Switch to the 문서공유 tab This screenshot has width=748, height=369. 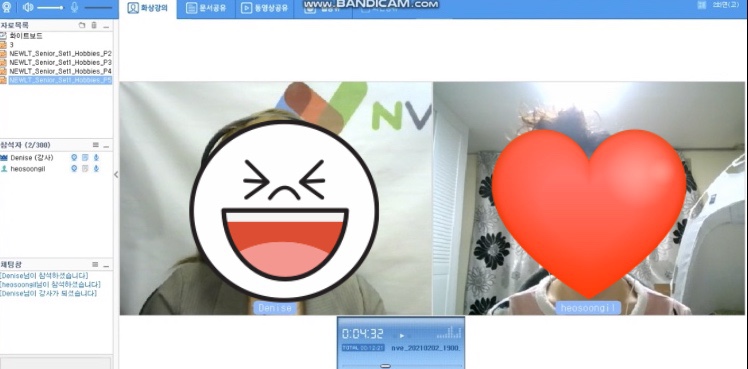206,8
